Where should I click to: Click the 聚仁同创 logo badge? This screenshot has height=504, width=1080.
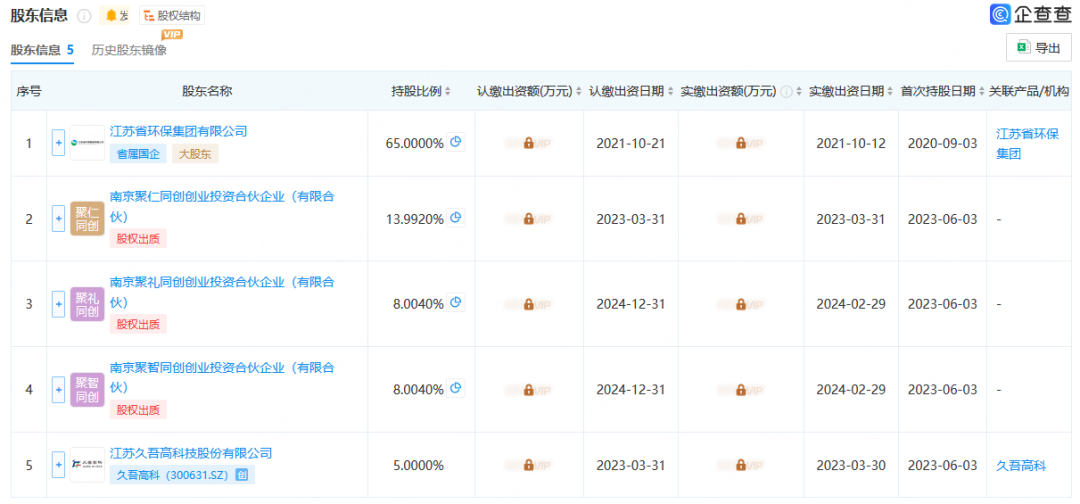tap(87, 219)
